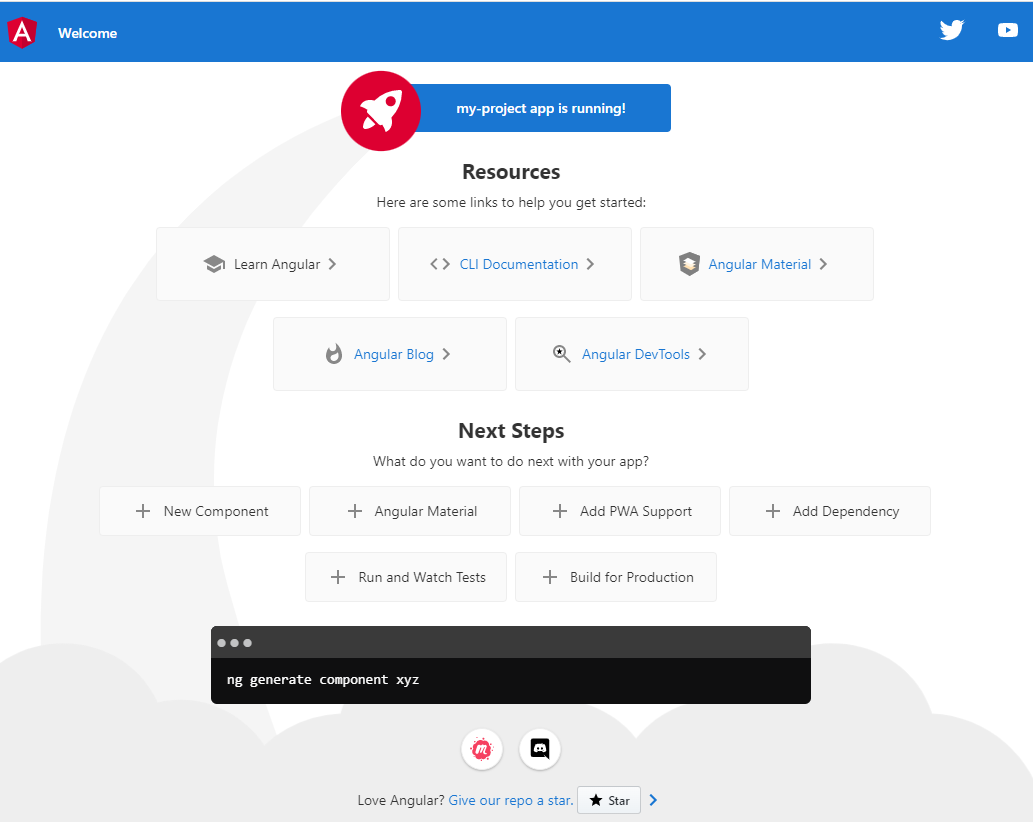This screenshot has height=822, width=1033.
Task: Select the Run and Watch Tests label
Action: point(422,577)
